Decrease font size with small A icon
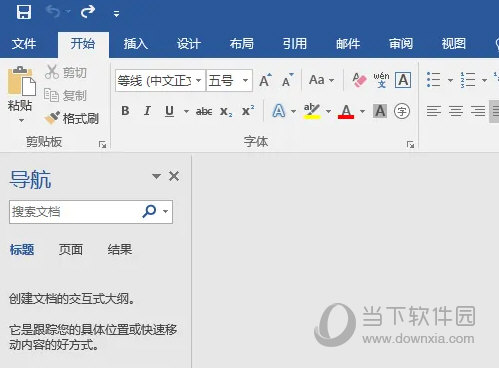499x368 pixels. click(288, 80)
